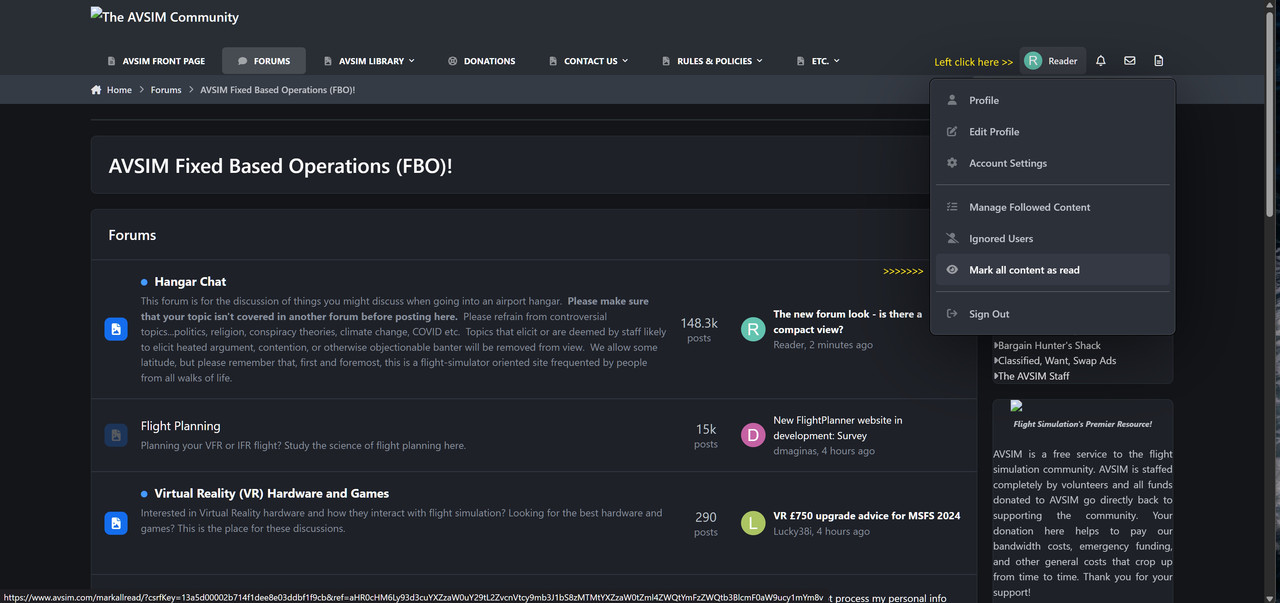The height and width of the screenshot is (603, 1280).
Task: Open Account Settings from menu
Action: (1053, 163)
